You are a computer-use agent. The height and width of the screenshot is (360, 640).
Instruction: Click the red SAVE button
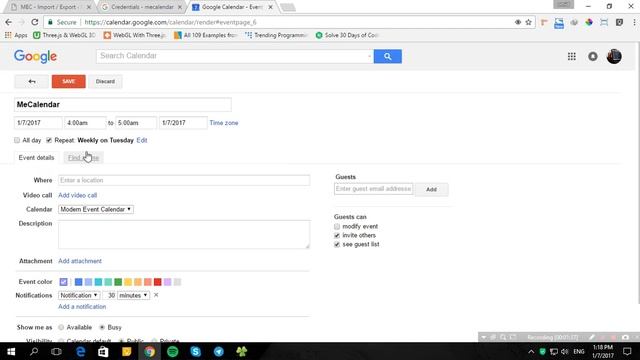click(x=69, y=81)
